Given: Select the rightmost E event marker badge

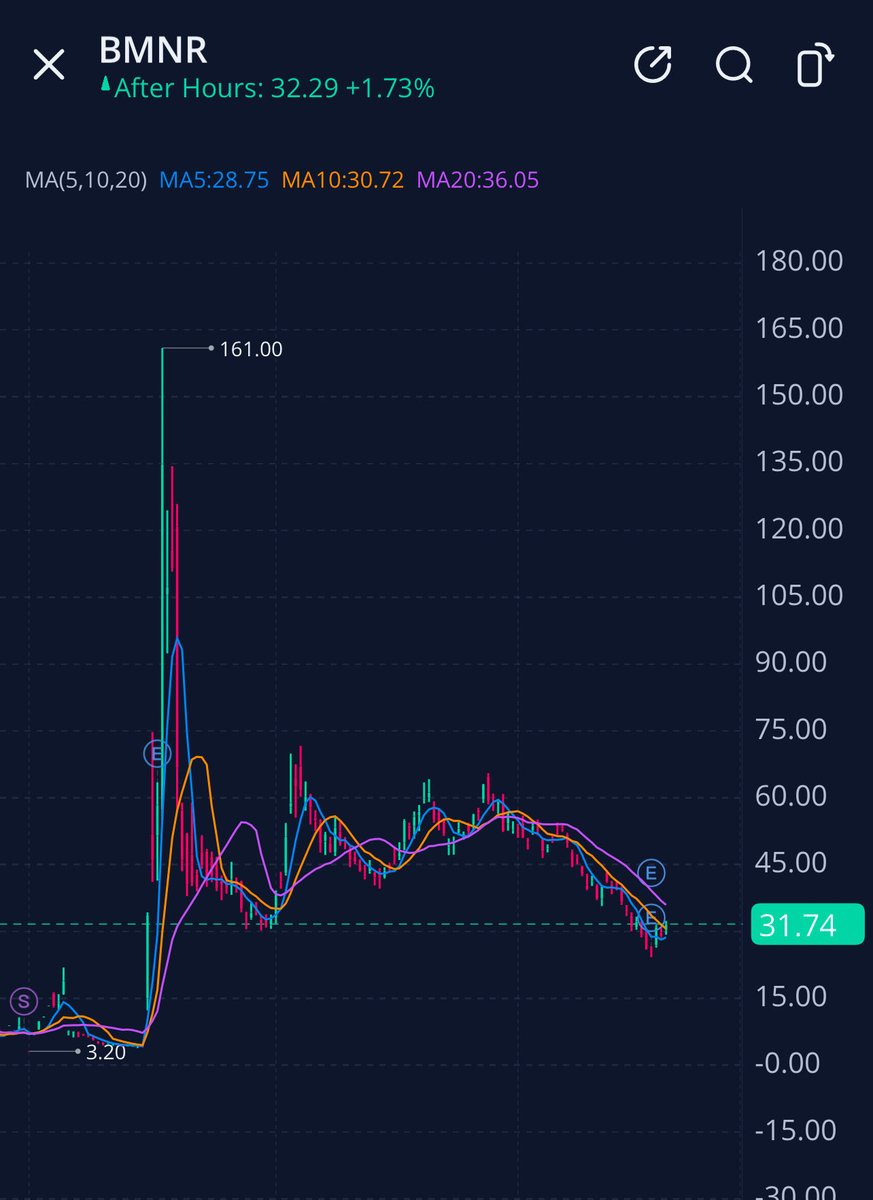Looking at the screenshot, I should pyautogui.click(x=651, y=872).
